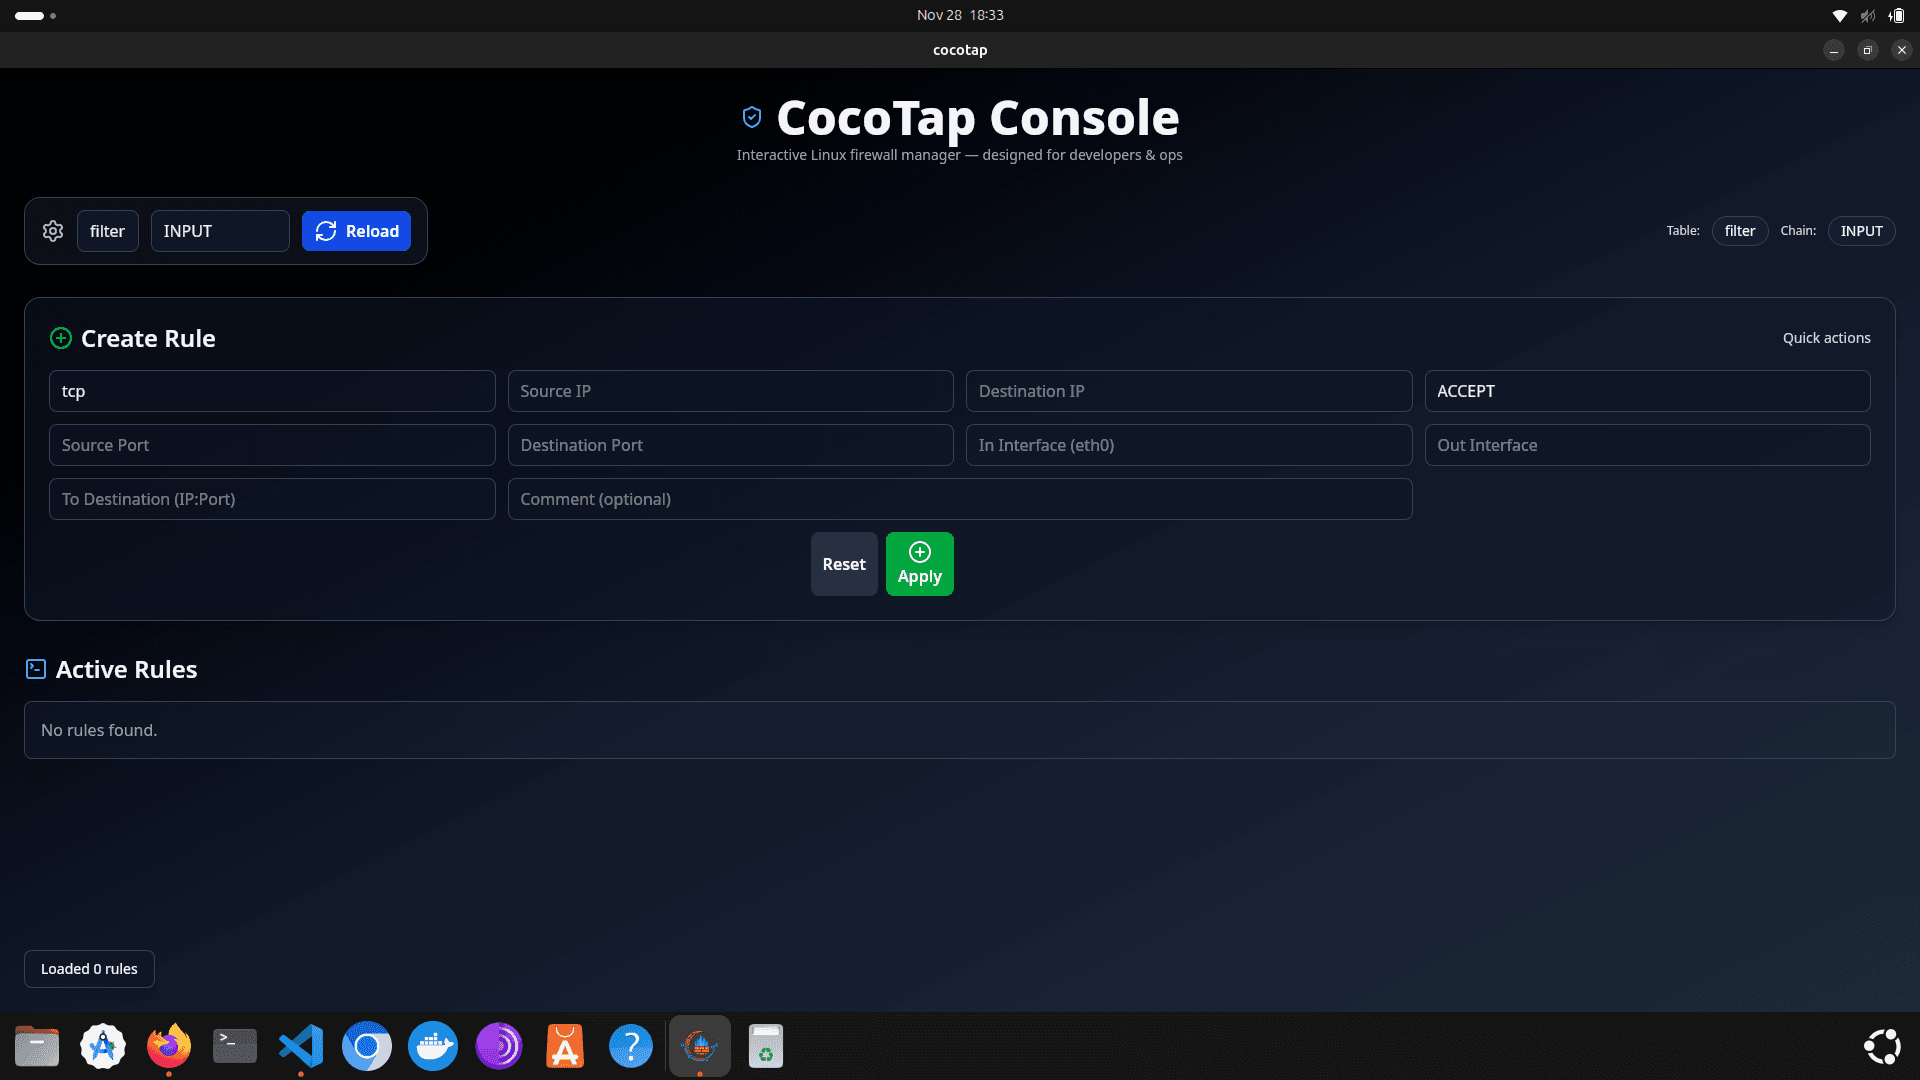Open Firefox from the dock
Screen dimensions: 1920x1080
169,1046
